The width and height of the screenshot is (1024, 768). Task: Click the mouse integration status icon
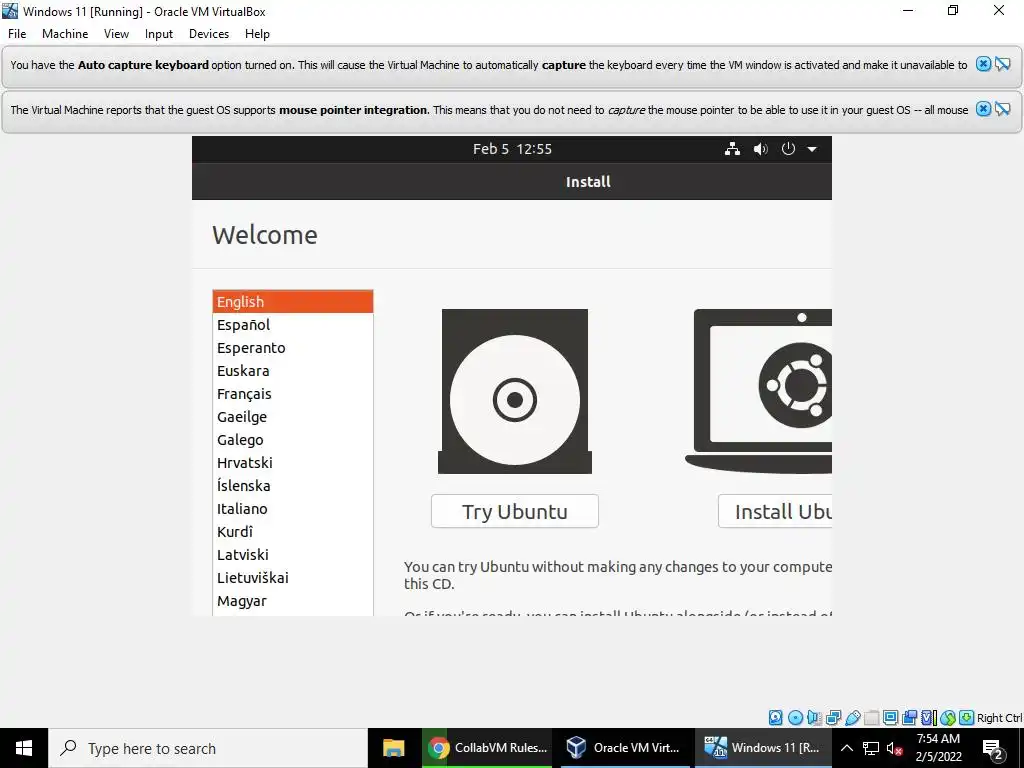[x=948, y=718]
